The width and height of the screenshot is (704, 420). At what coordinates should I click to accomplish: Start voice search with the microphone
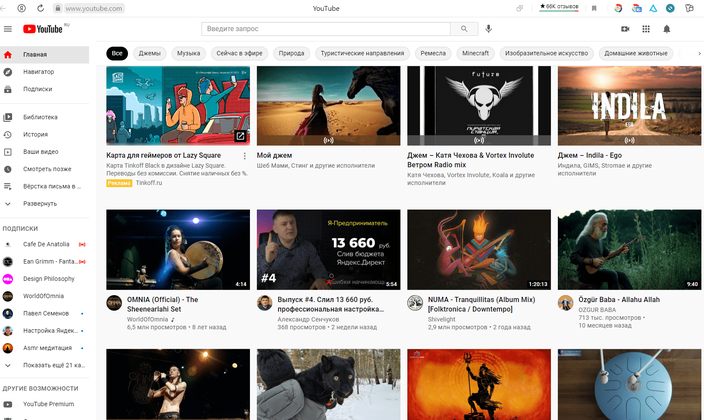tap(488, 29)
